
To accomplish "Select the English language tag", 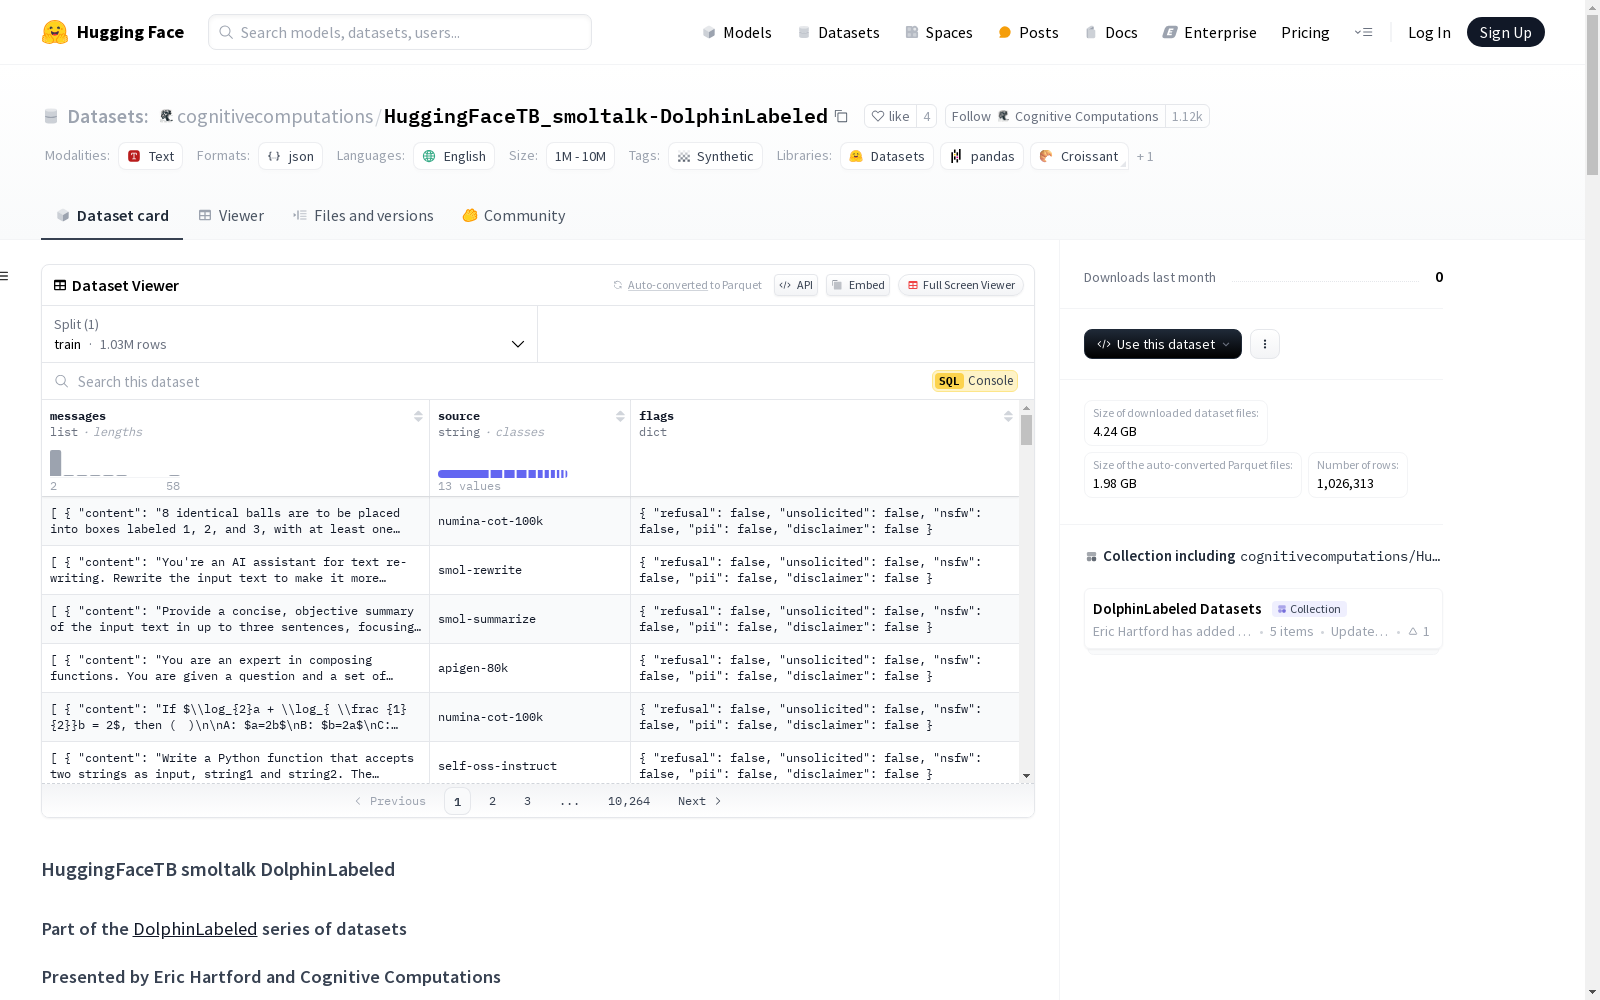I will tap(454, 156).
